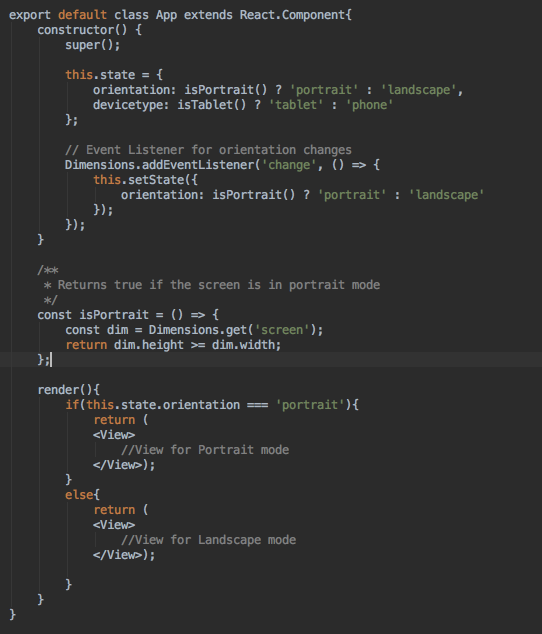The image size is (542, 634).
Task: Click the 'phone' string literal
Action: (x=369, y=105)
